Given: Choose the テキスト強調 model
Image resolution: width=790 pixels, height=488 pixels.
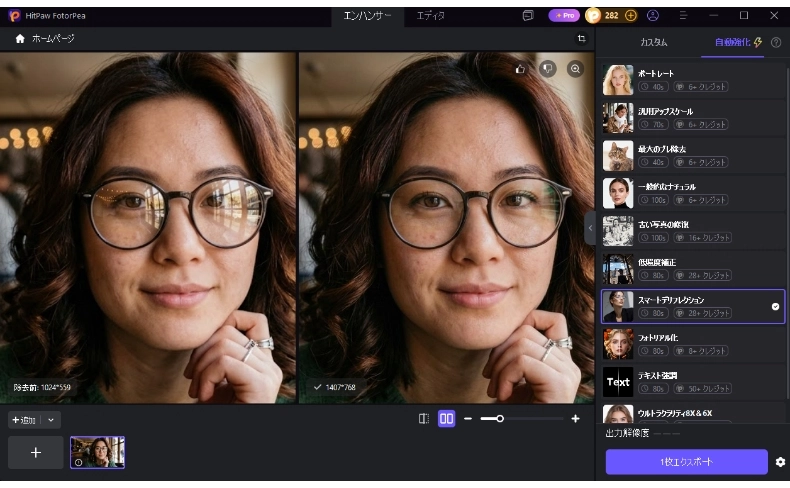Looking at the screenshot, I should click(693, 382).
